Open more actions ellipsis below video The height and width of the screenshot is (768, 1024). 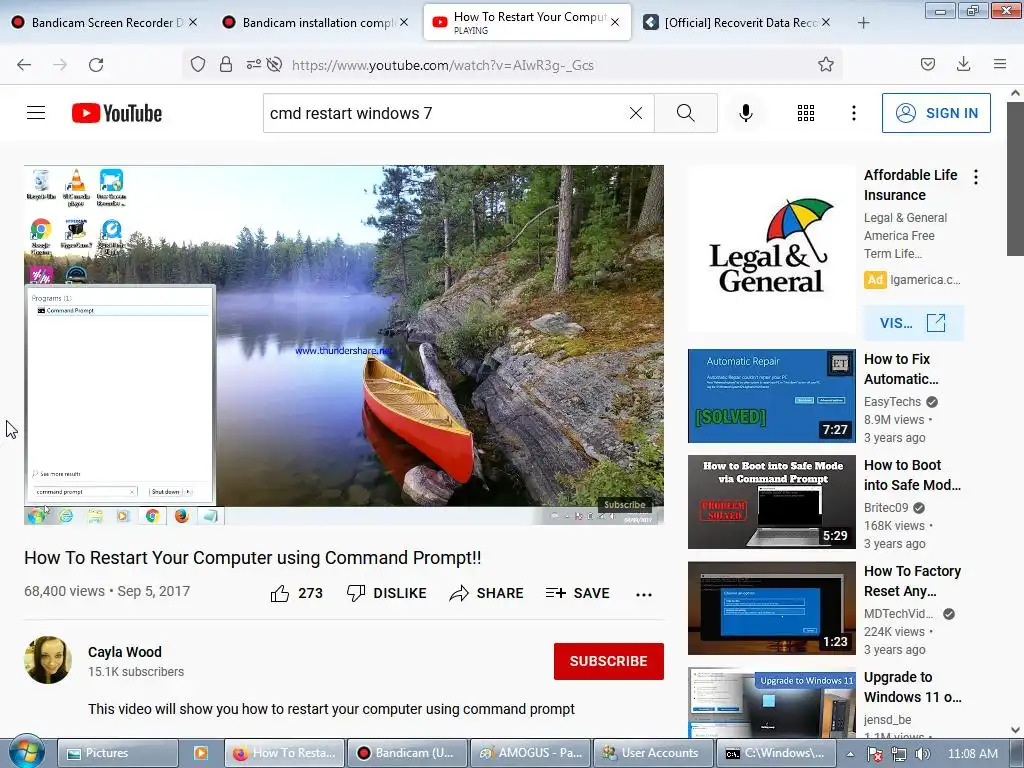pos(644,594)
